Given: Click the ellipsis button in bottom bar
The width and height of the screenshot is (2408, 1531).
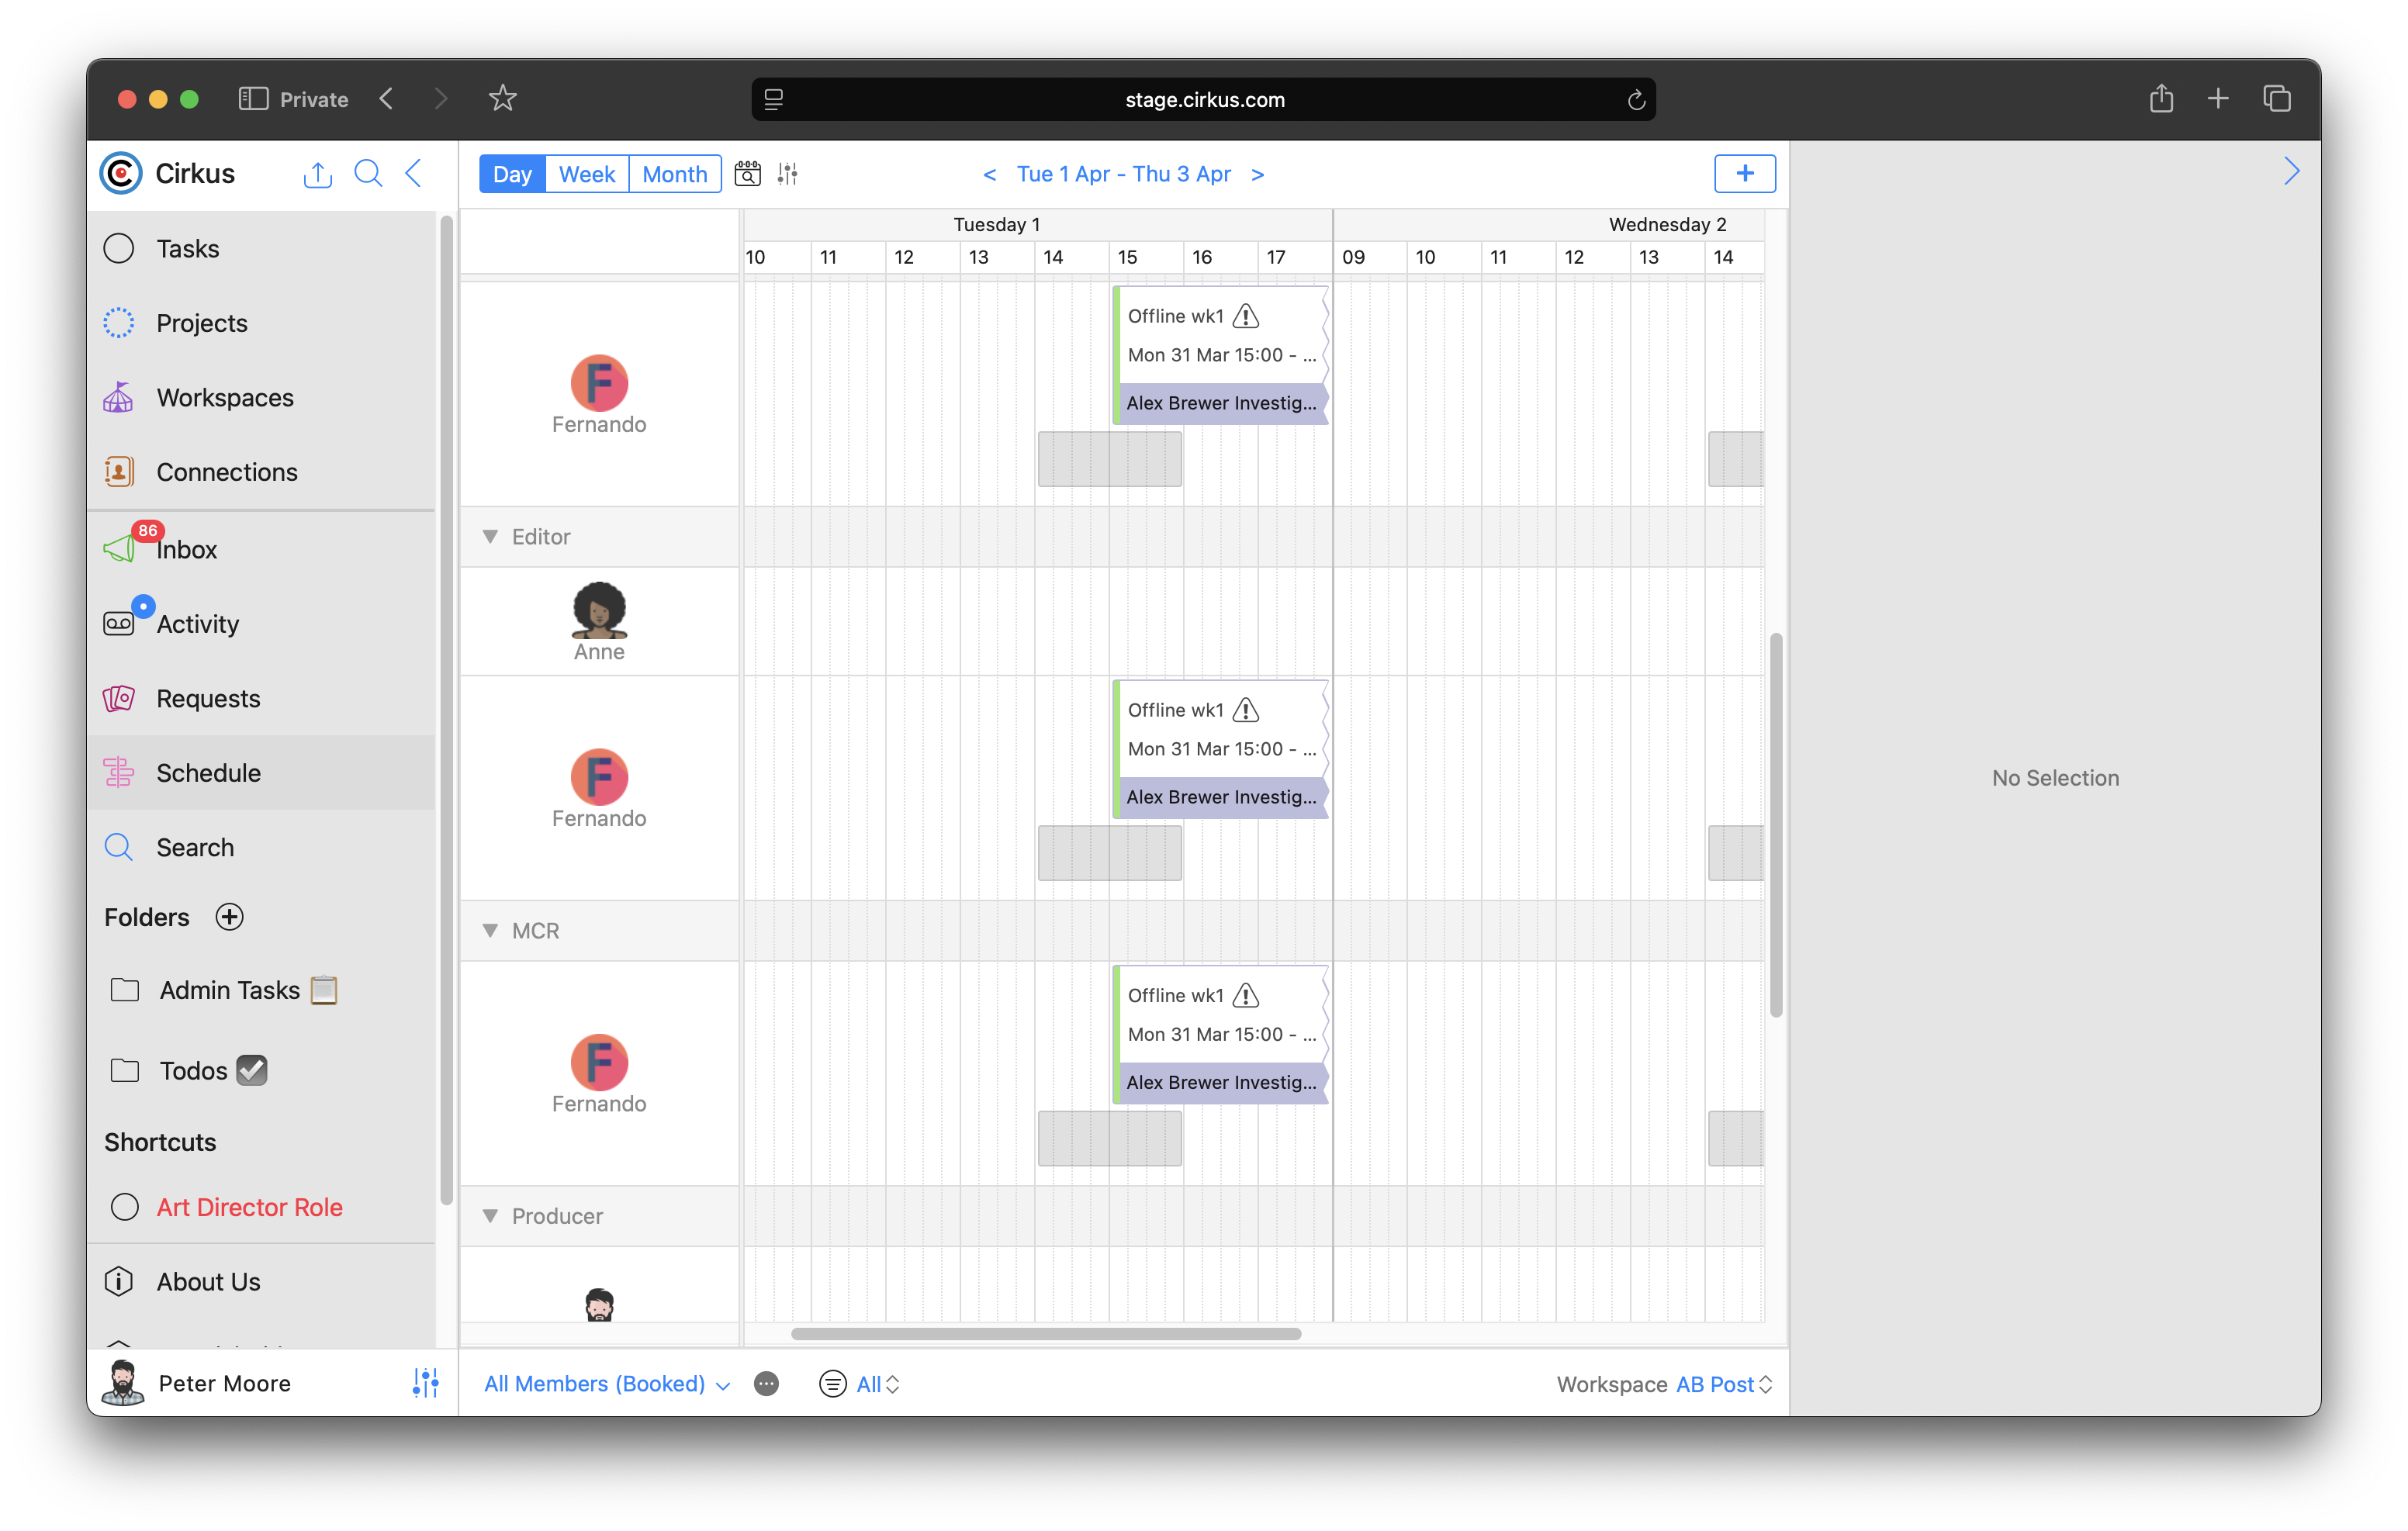Looking at the screenshot, I should (x=766, y=1384).
